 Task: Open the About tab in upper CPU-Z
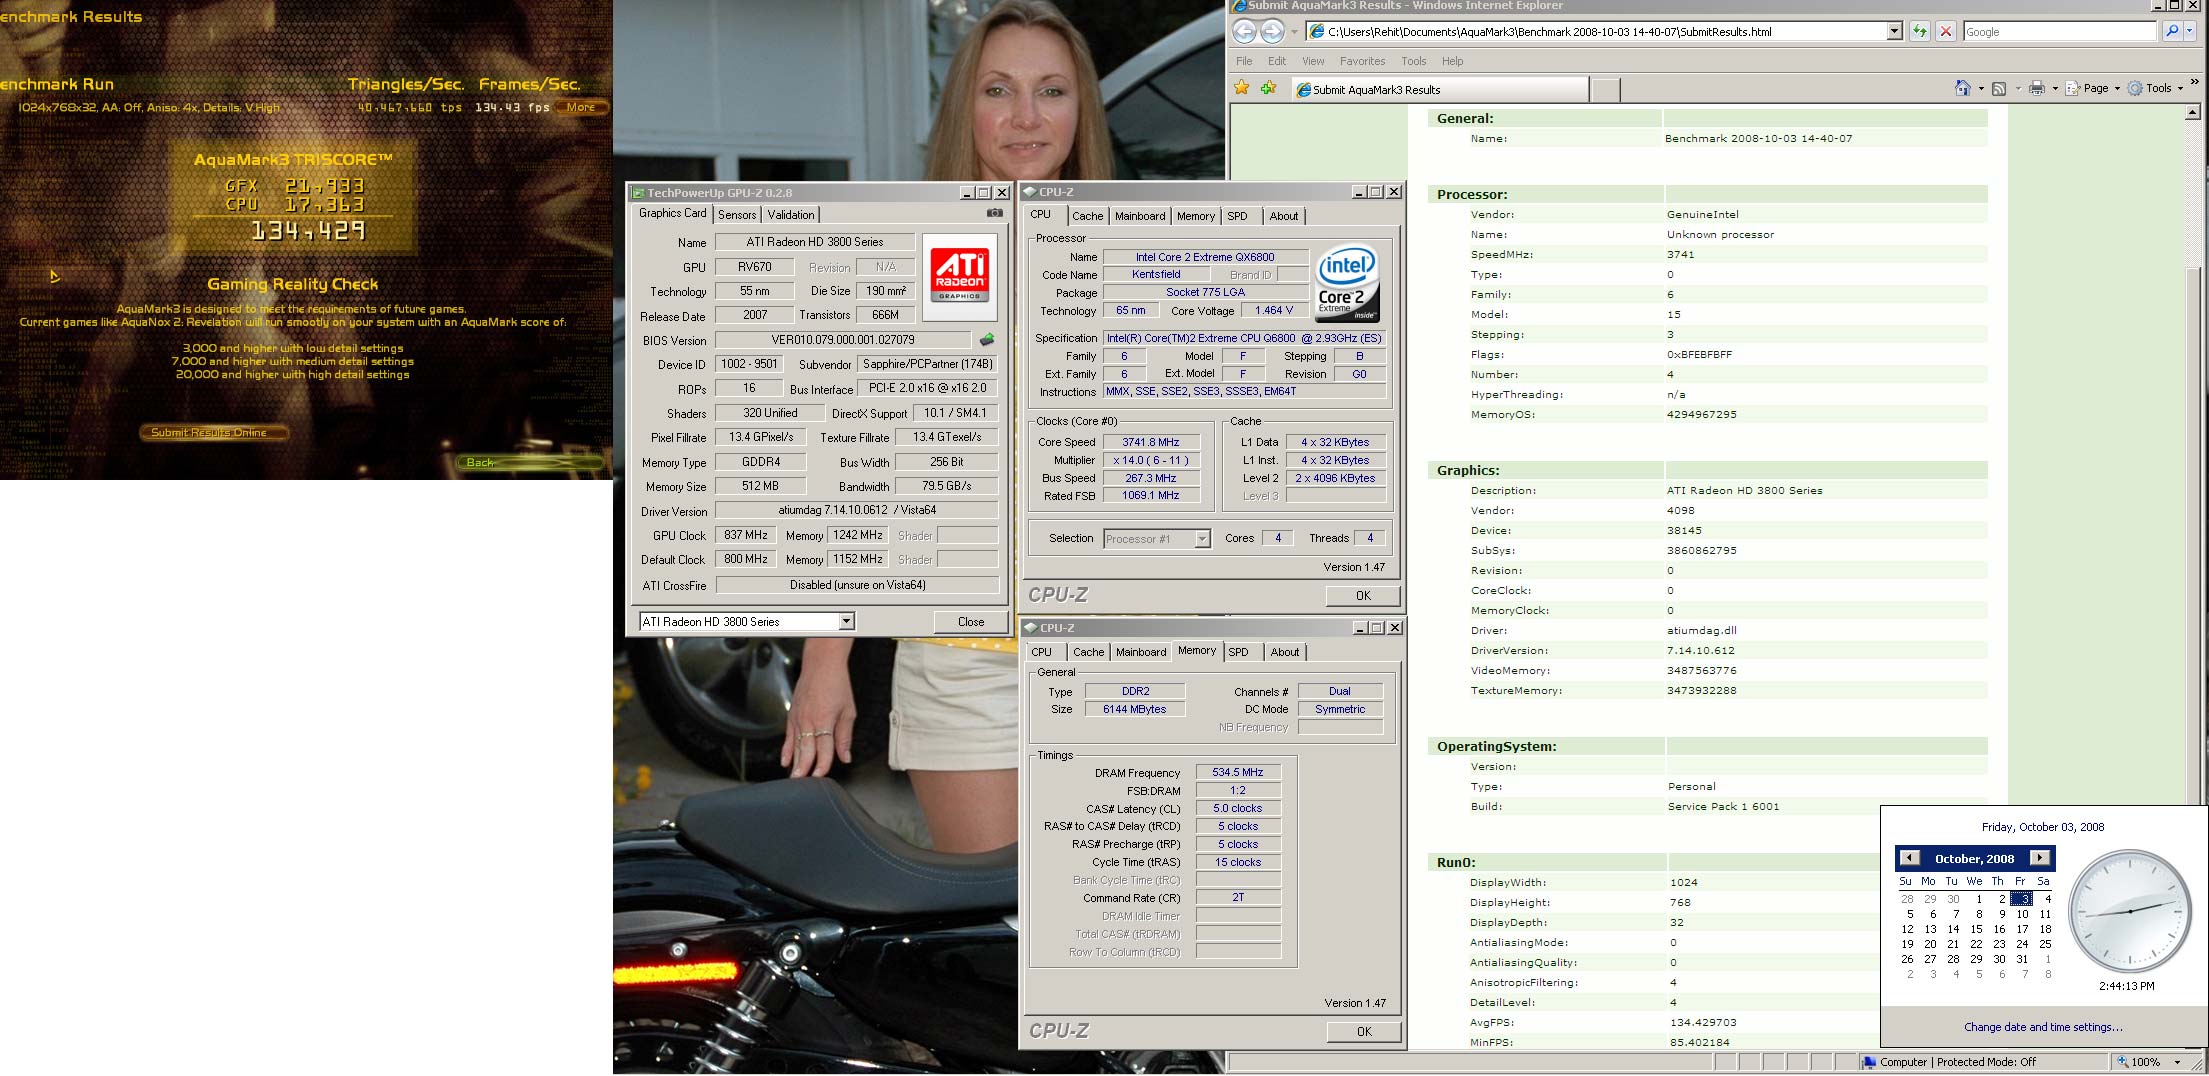pyautogui.click(x=1284, y=216)
